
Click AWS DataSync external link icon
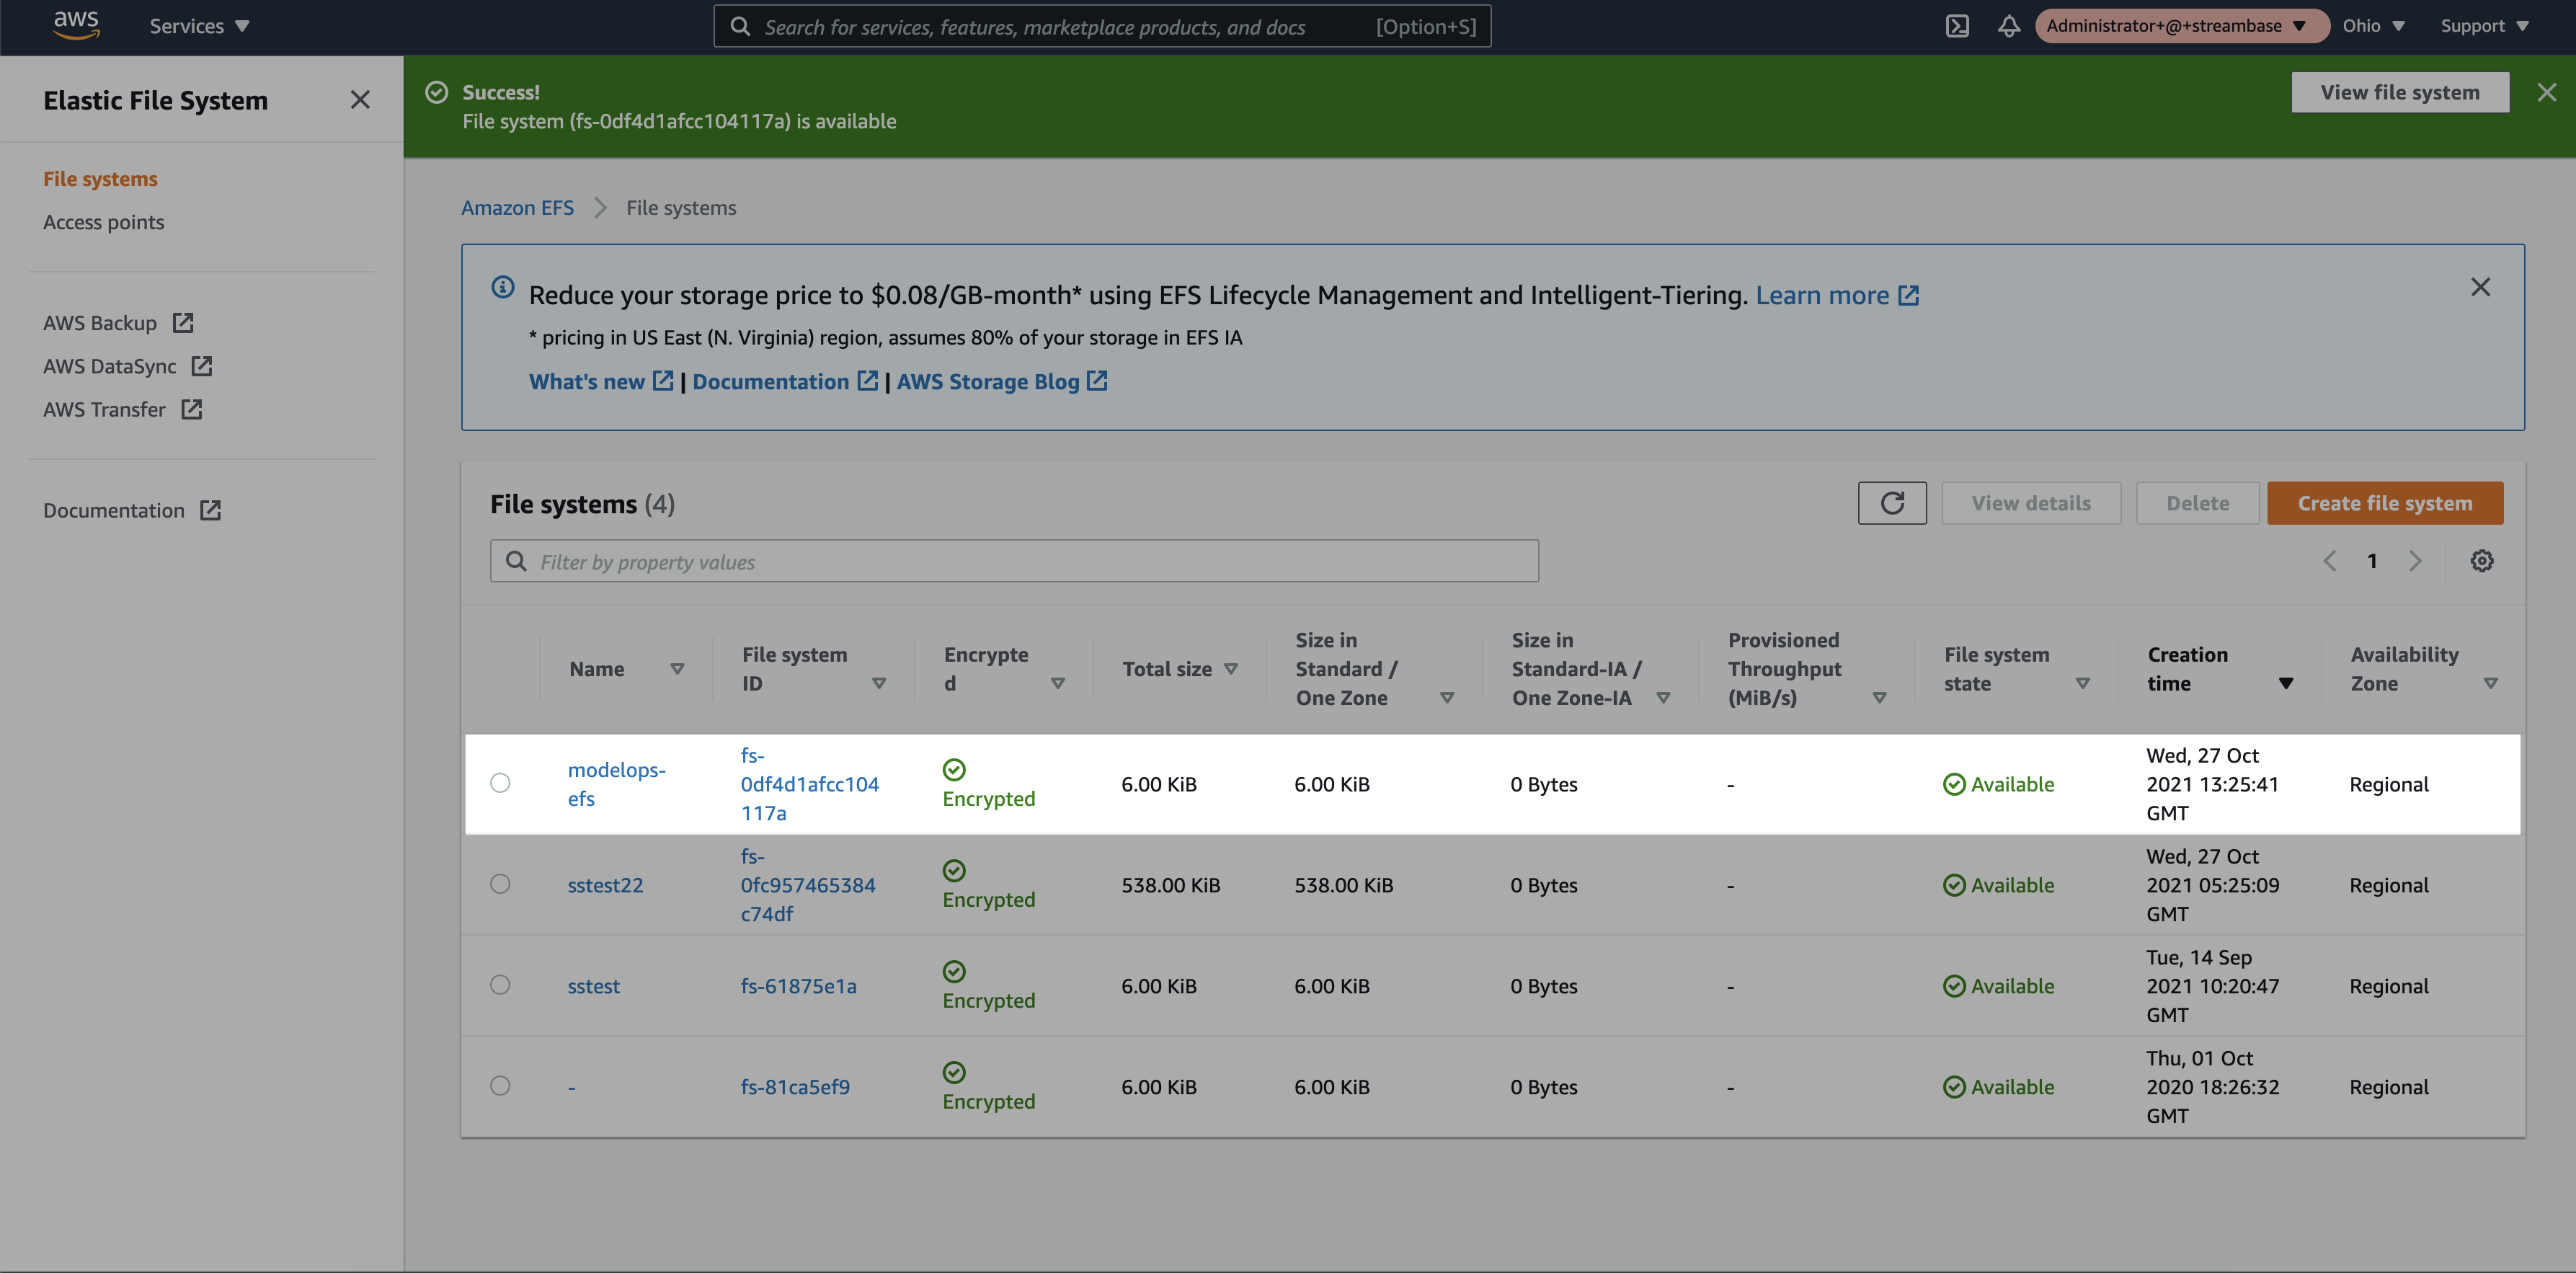(x=202, y=366)
